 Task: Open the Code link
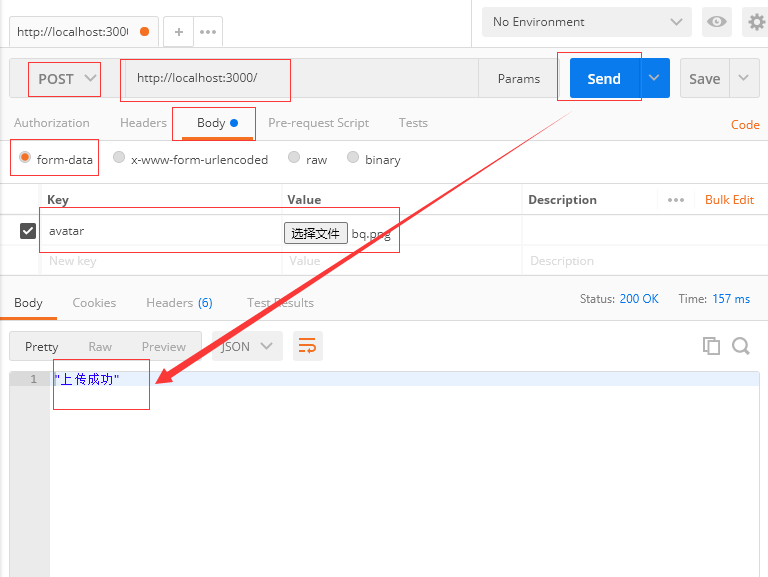pos(745,125)
